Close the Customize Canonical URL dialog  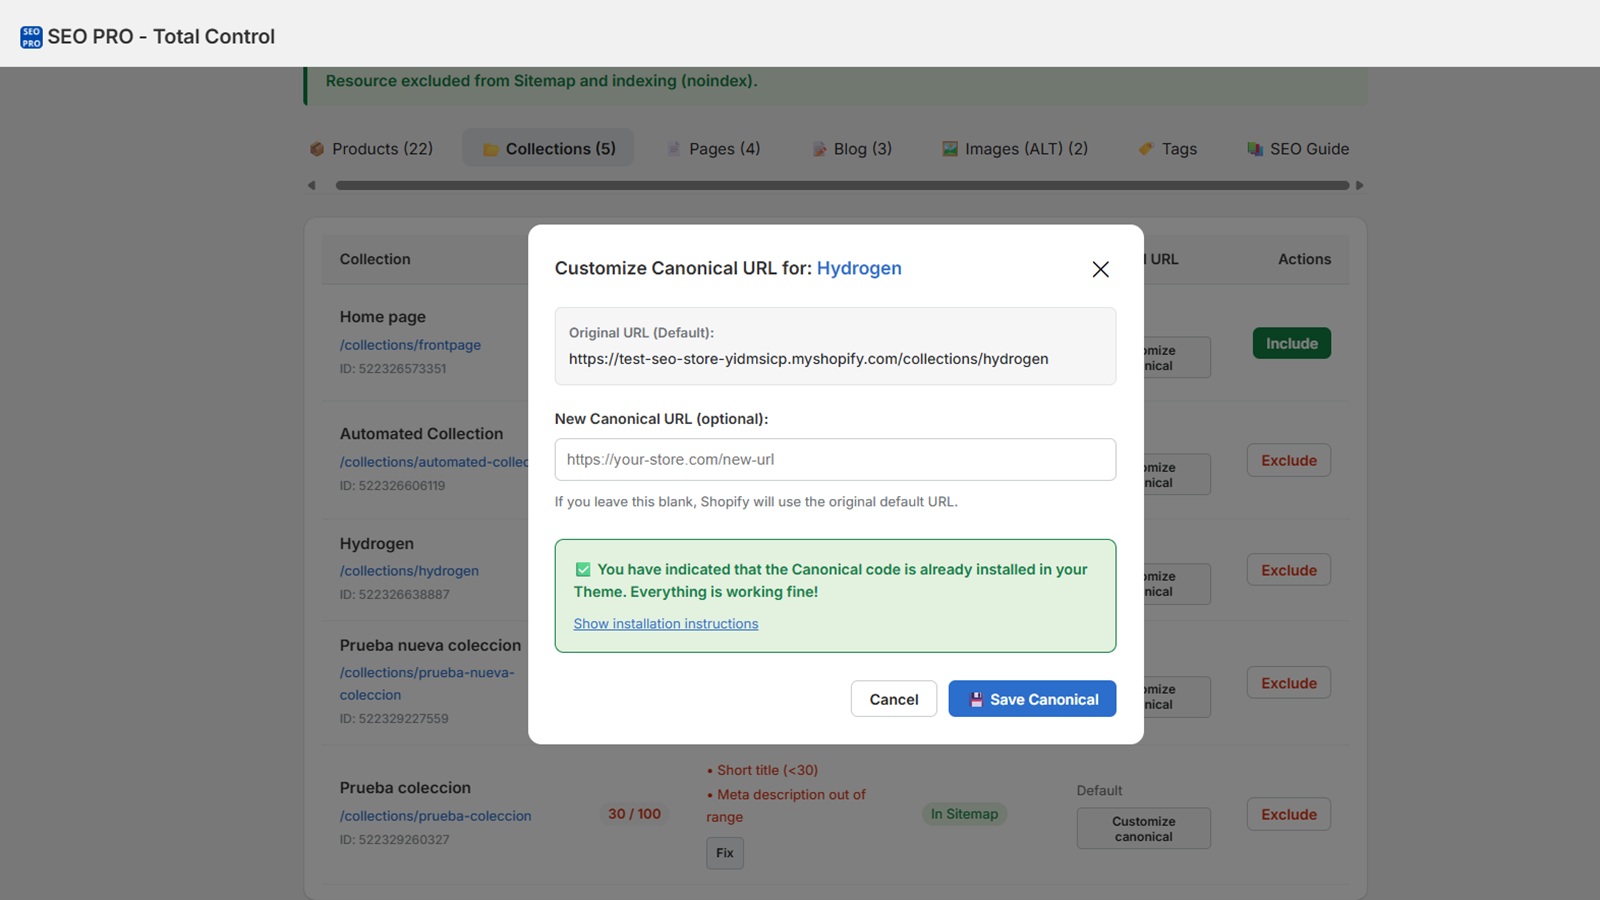(1100, 269)
